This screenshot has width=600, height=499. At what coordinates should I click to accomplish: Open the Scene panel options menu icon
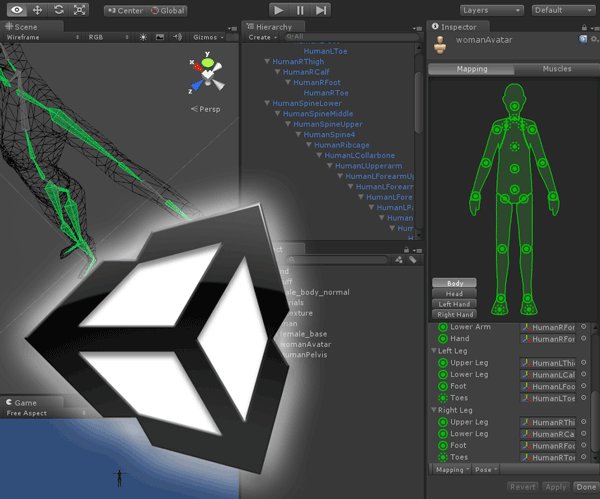point(232,28)
